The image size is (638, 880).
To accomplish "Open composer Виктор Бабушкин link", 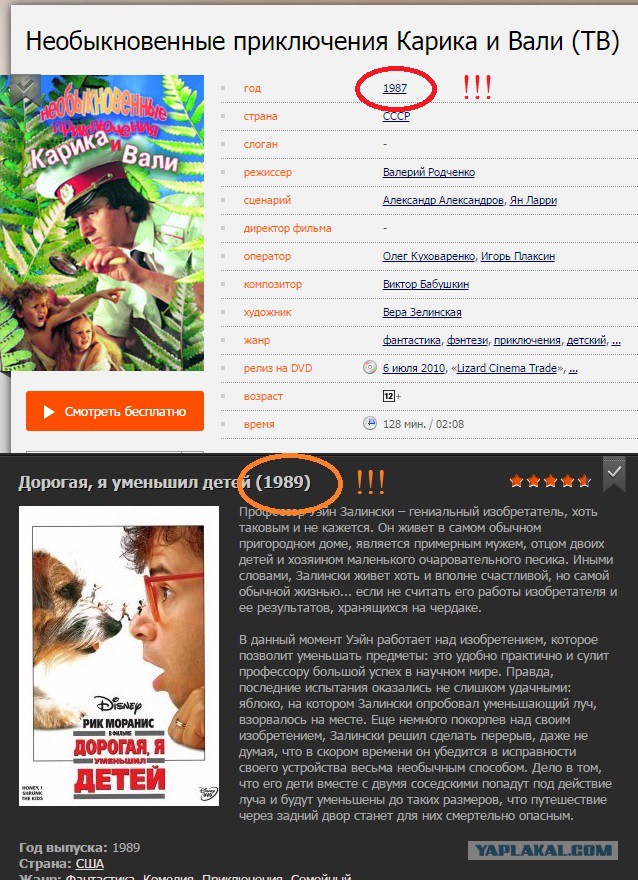I will tap(426, 284).
